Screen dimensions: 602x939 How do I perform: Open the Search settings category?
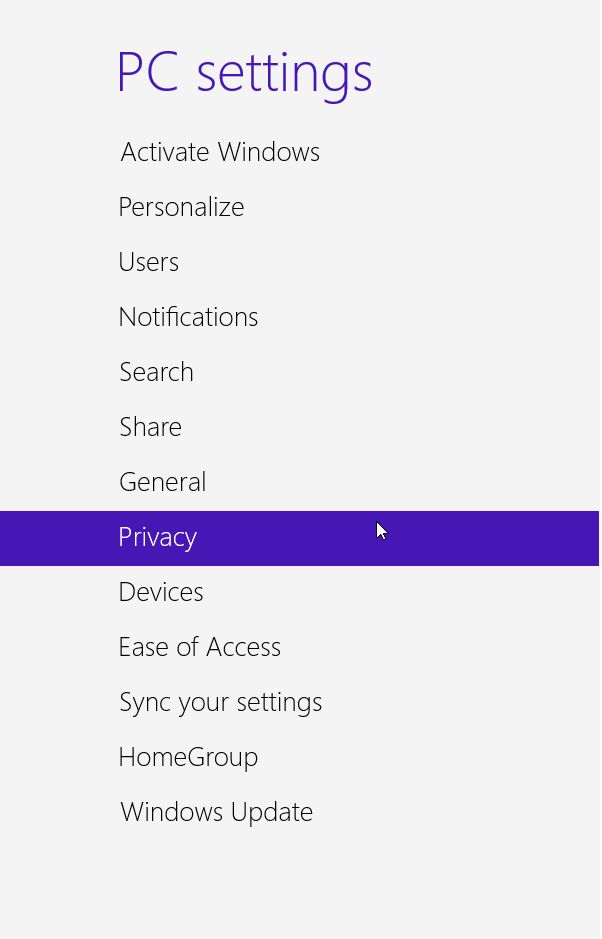(156, 372)
